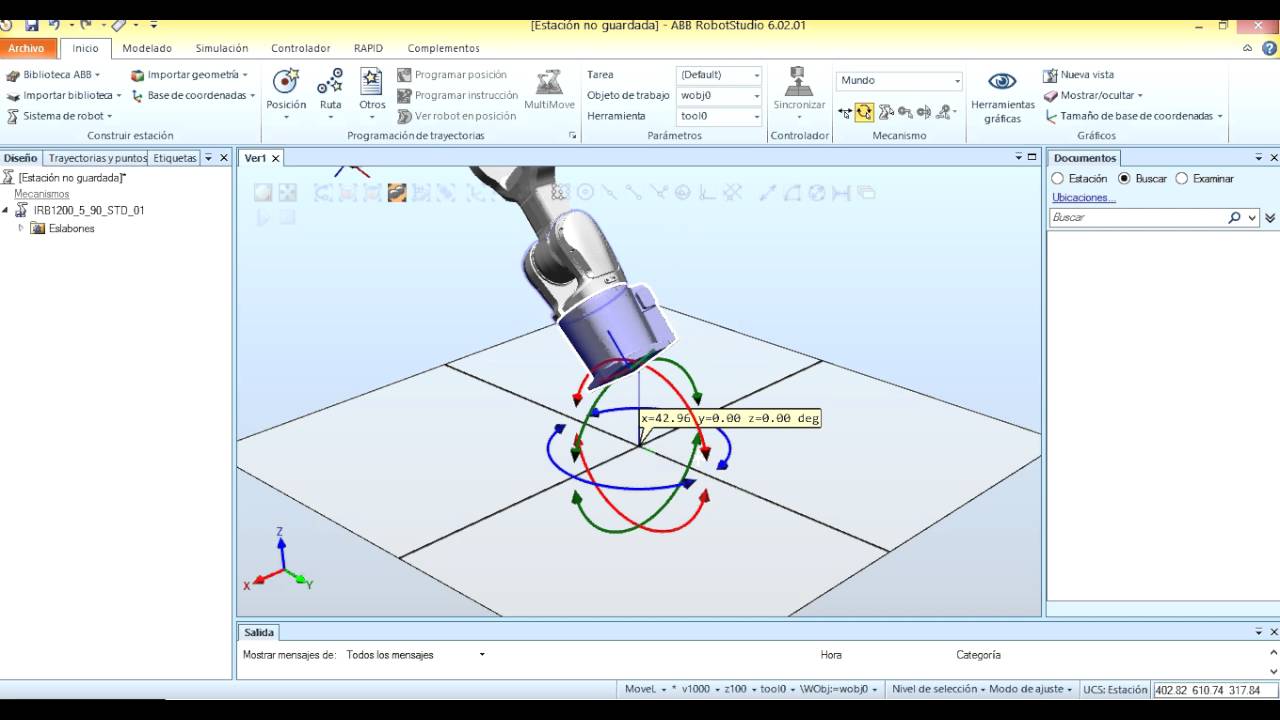
Task: Switch to the Complementos ribbon tab
Action: click(443, 48)
